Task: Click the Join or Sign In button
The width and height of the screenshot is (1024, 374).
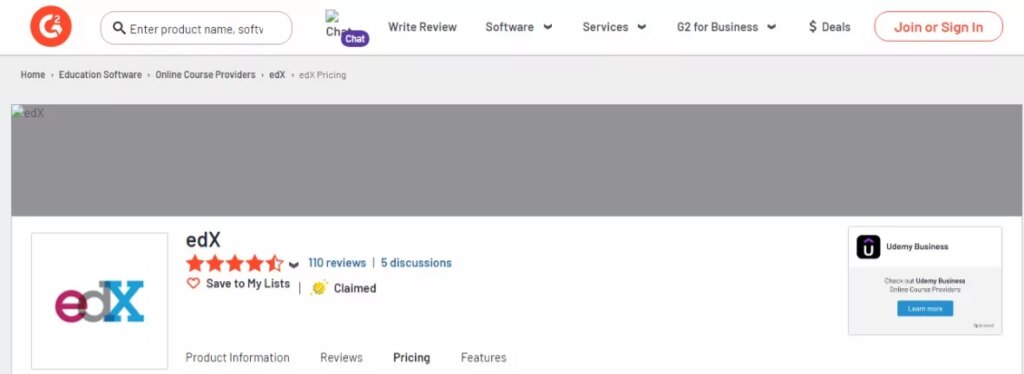Action: [938, 27]
